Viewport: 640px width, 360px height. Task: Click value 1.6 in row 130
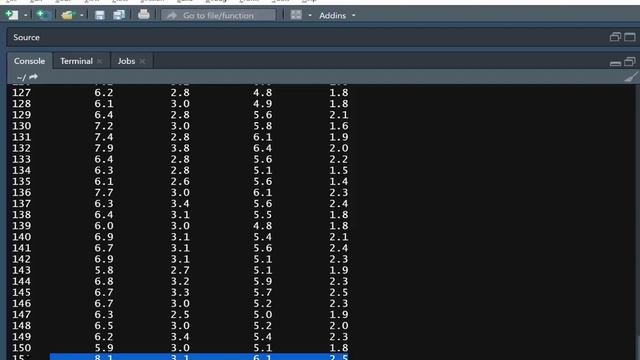(339, 126)
